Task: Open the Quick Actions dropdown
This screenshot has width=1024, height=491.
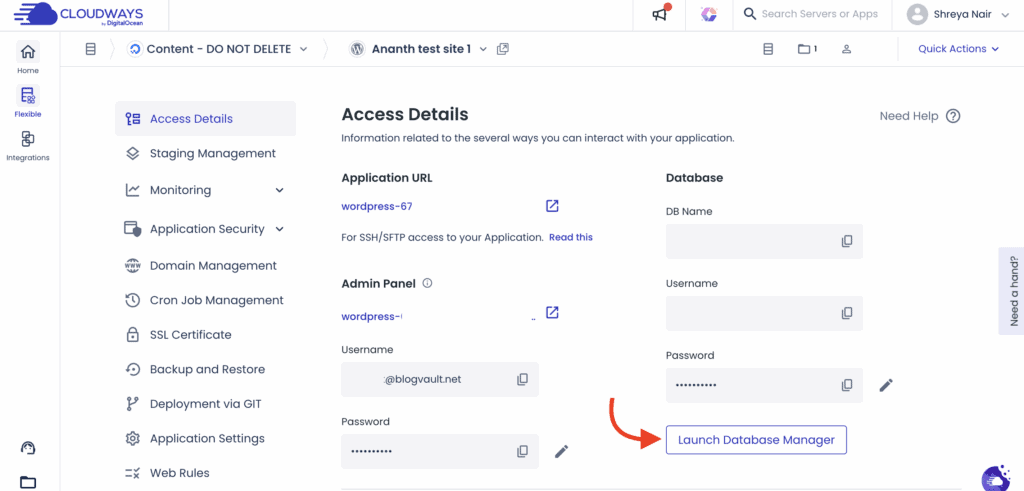Action: (x=959, y=49)
